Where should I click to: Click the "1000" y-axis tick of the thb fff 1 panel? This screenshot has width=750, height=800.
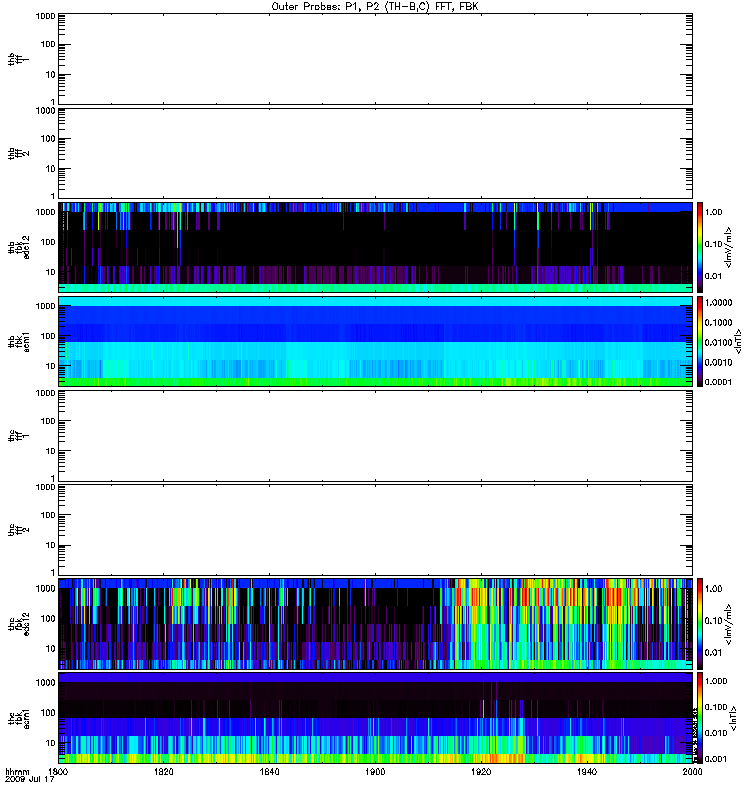45,16
